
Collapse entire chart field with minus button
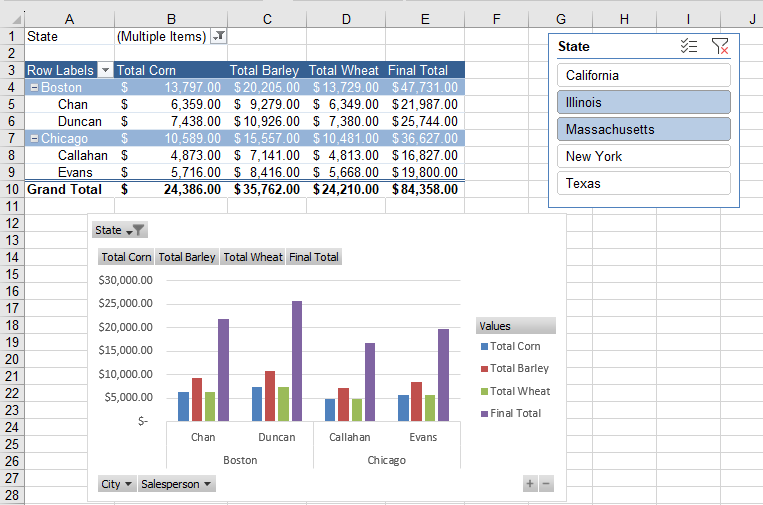coord(546,484)
